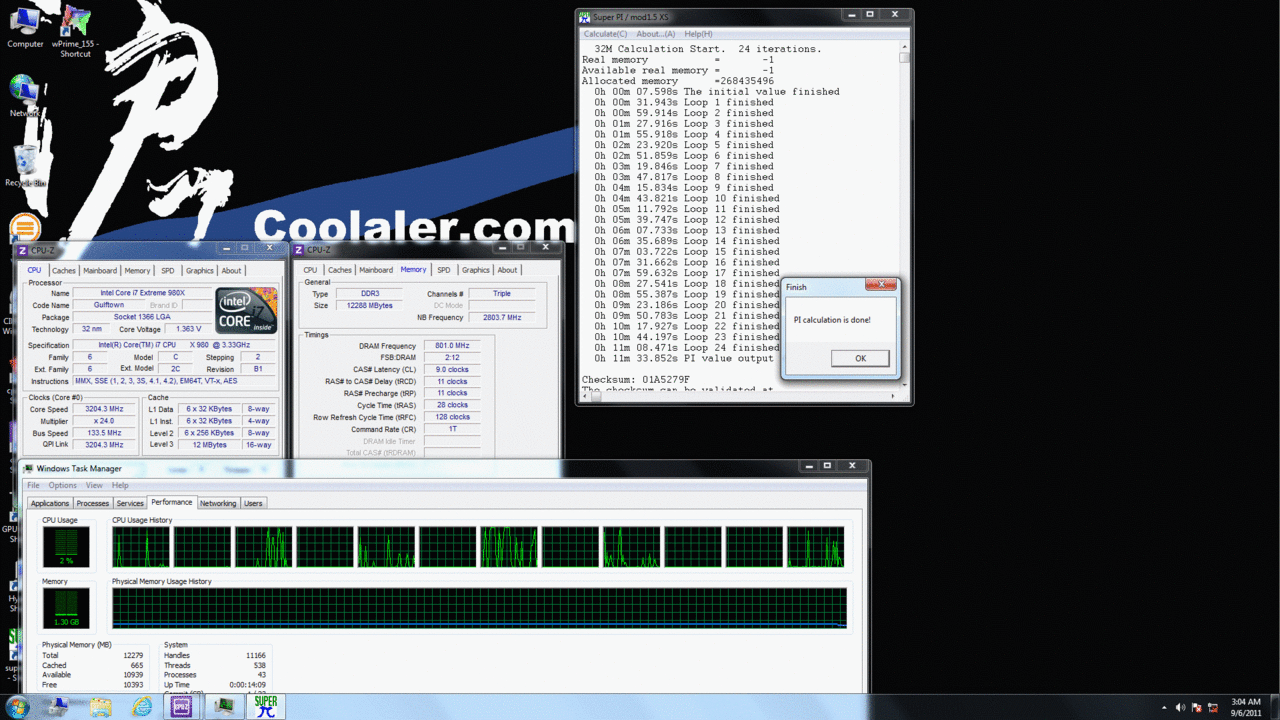Click 'Checksum: 01A5279F' line in Super PI
This screenshot has width=1280, height=720.
(x=636, y=380)
